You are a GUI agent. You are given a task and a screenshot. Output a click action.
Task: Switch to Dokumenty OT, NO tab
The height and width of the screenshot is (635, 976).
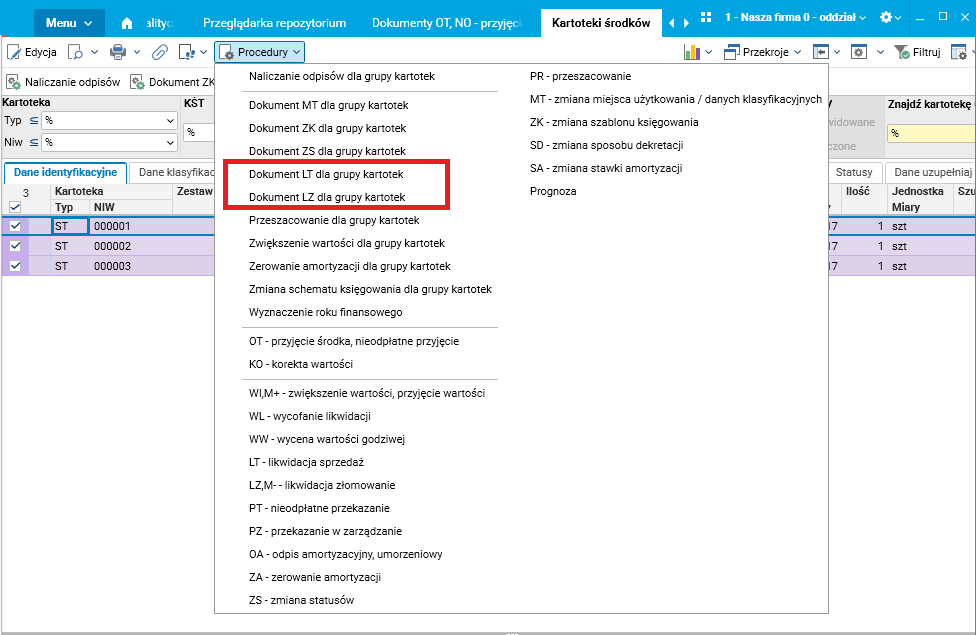(x=448, y=23)
